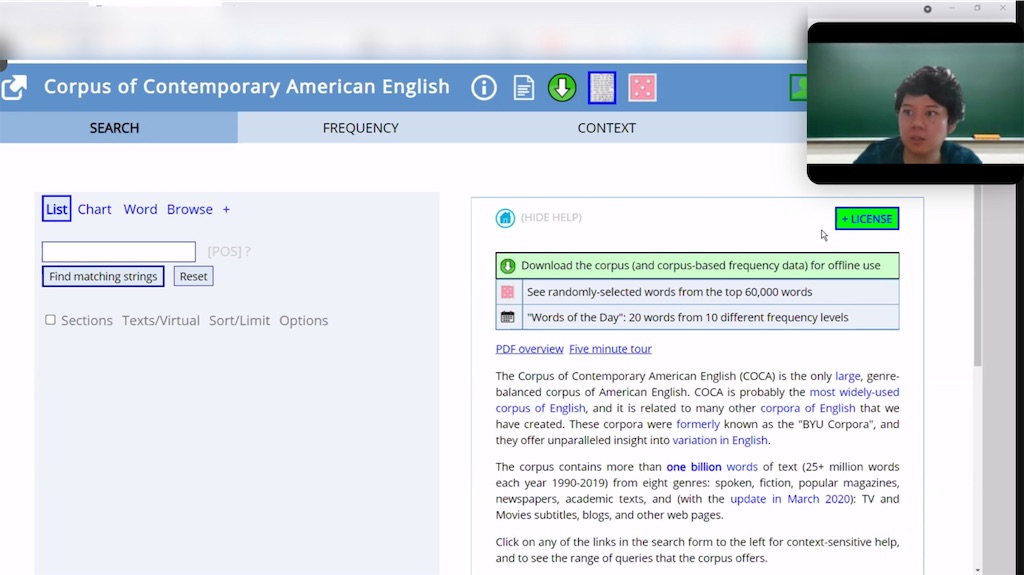Image resolution: width=1024 pixels, height=575 pixels.
Task: Click the green user profile icon in header
Action: [799, 88]
